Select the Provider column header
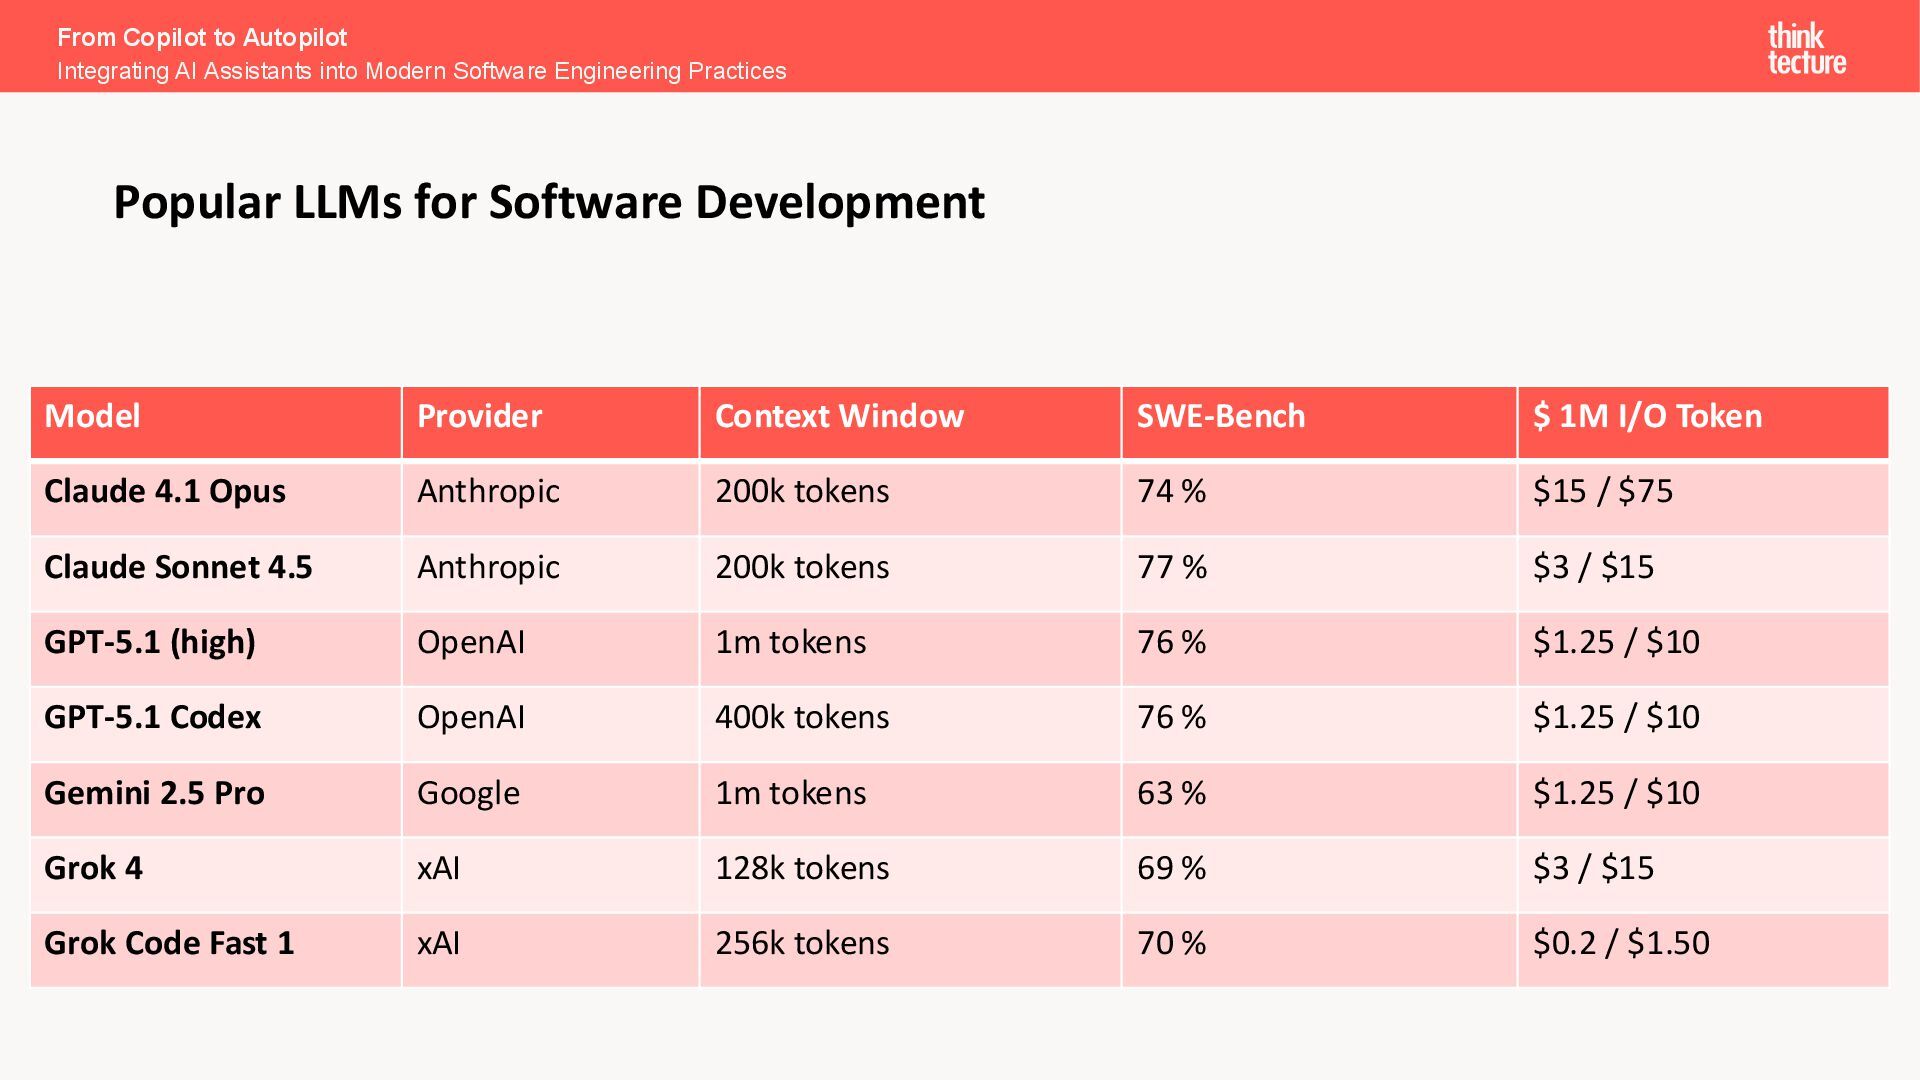 coord(550,422)
